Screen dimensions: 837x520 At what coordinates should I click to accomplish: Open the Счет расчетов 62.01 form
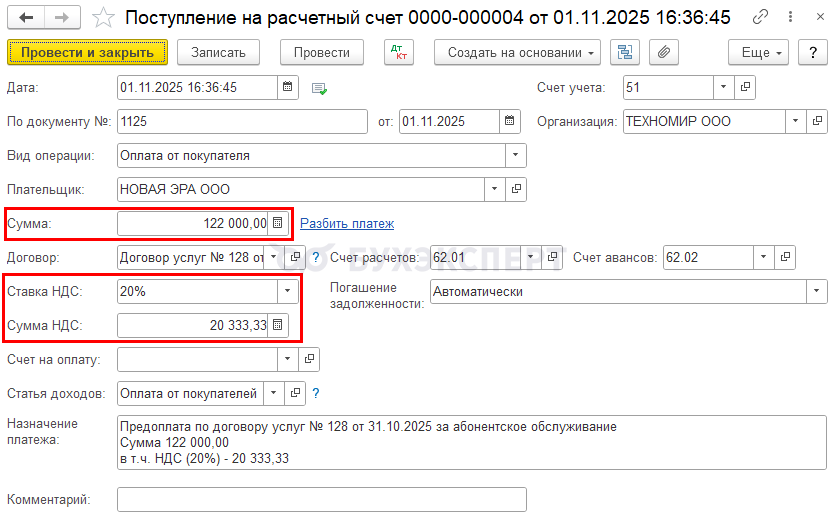[x=552, y=257]
